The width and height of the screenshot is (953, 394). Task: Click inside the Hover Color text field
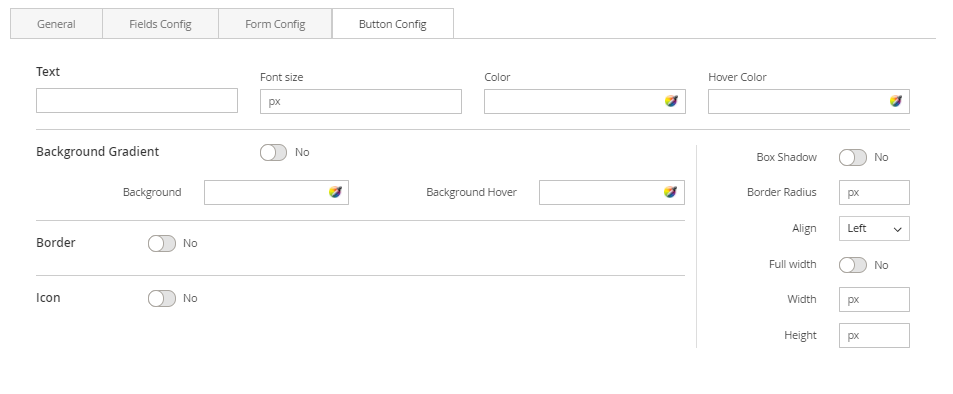click(797, 102)
